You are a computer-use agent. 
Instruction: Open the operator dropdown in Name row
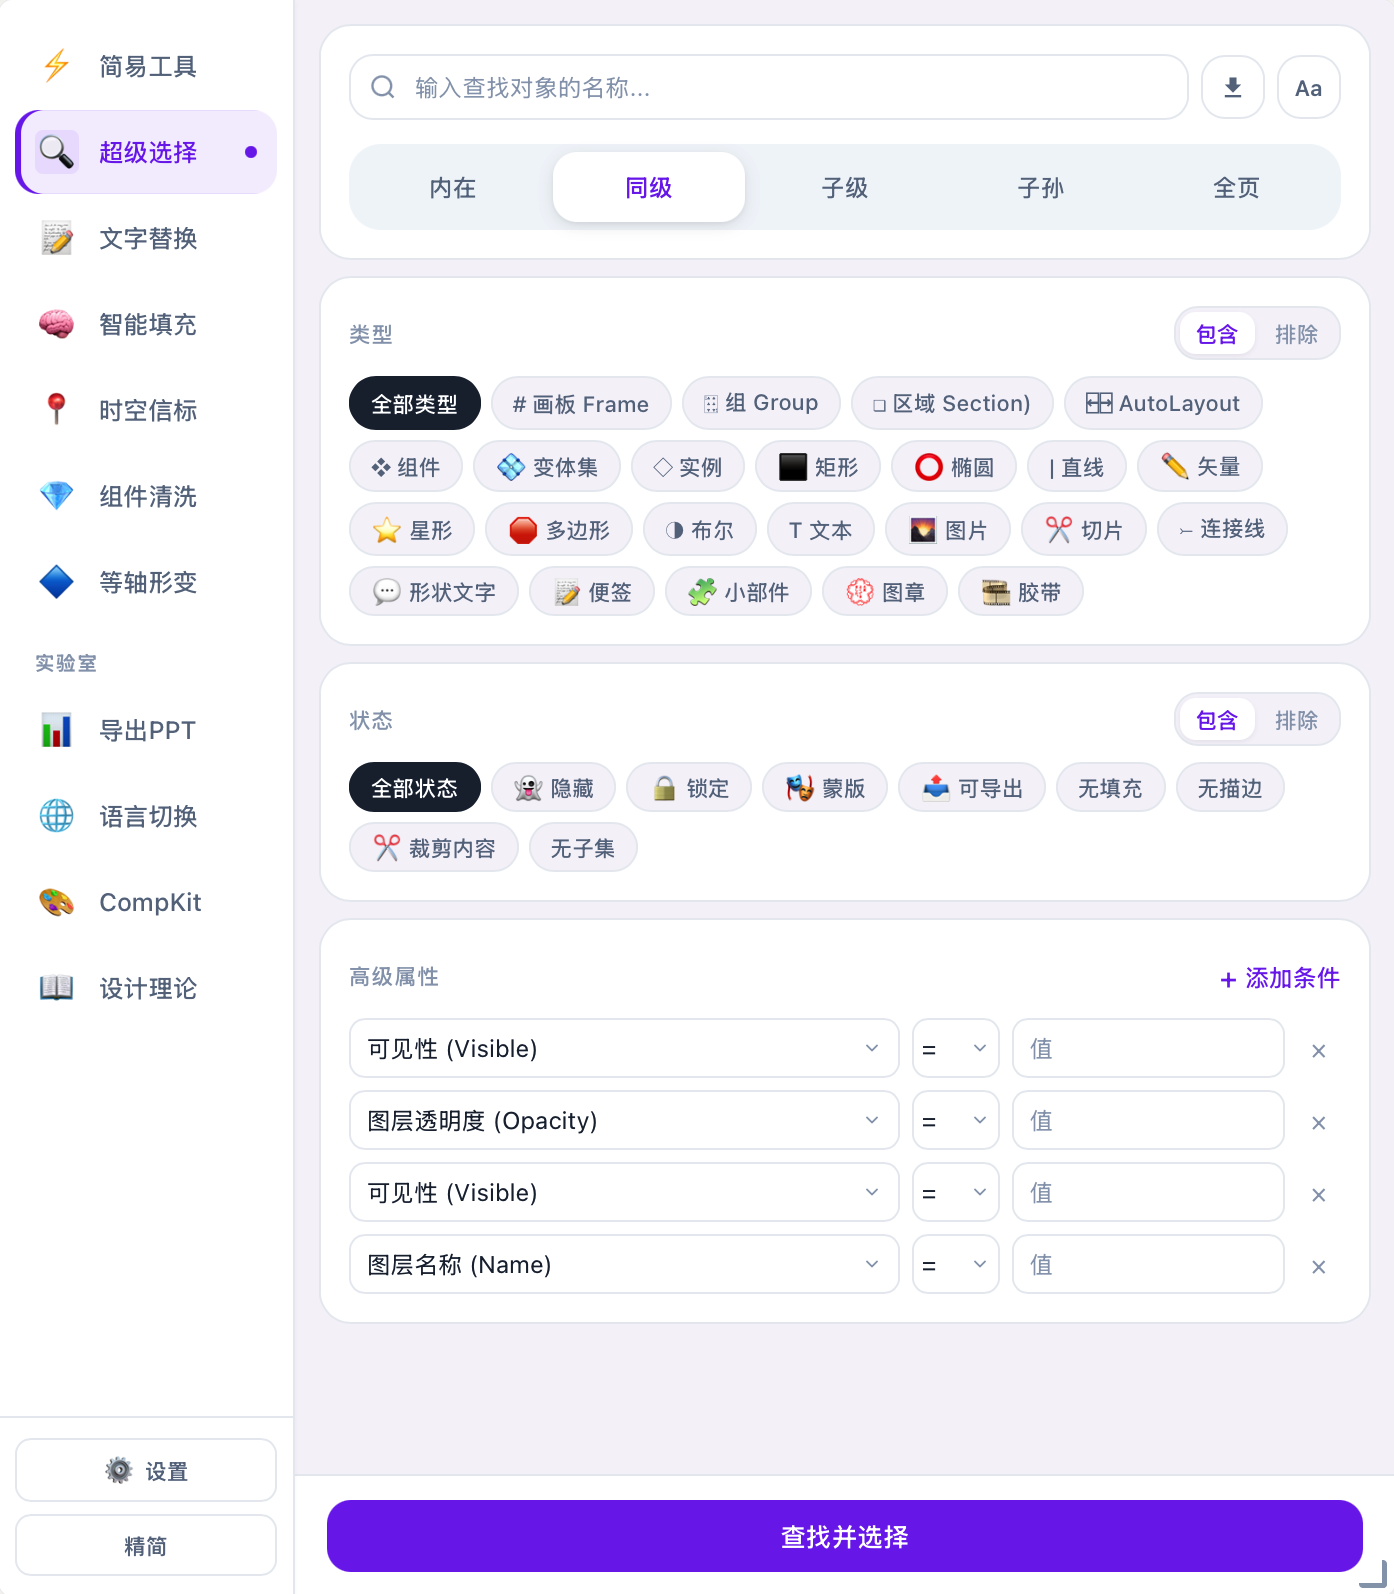pos(956,1264)
